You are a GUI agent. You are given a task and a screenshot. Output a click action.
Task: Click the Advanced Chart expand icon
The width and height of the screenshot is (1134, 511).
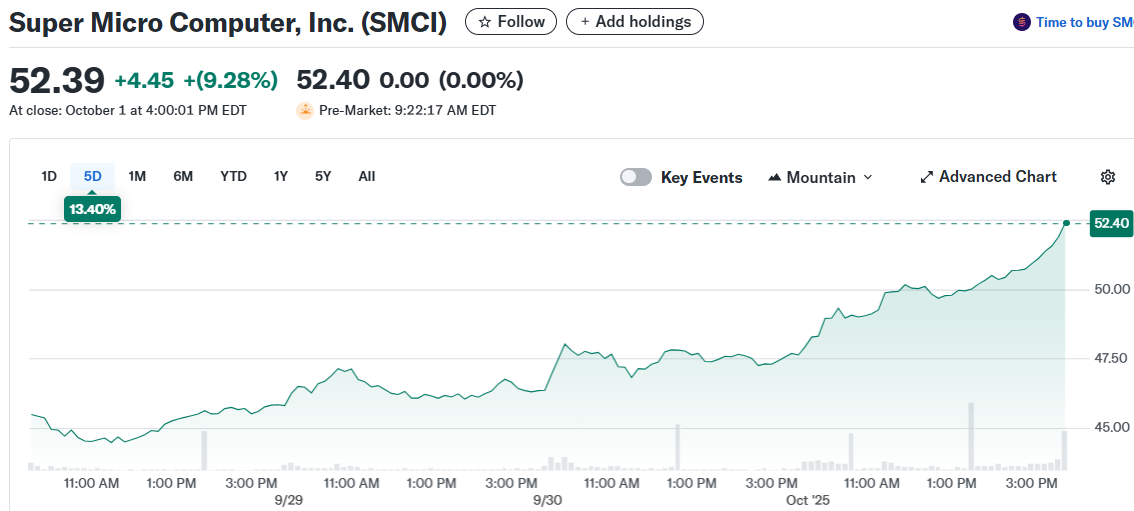coord(926,177)
